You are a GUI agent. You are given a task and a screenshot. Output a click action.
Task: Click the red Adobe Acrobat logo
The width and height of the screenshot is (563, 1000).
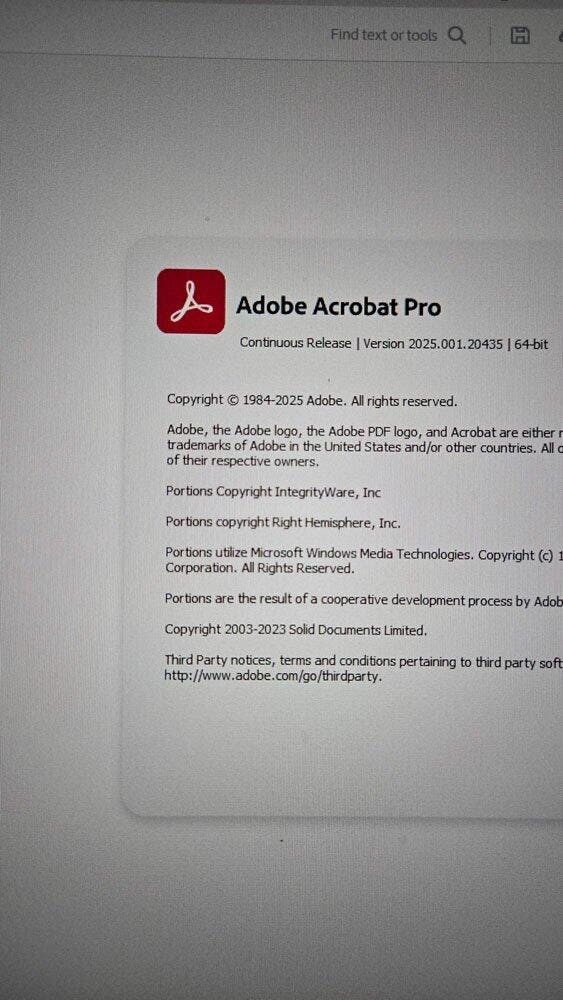click(191, 301)
